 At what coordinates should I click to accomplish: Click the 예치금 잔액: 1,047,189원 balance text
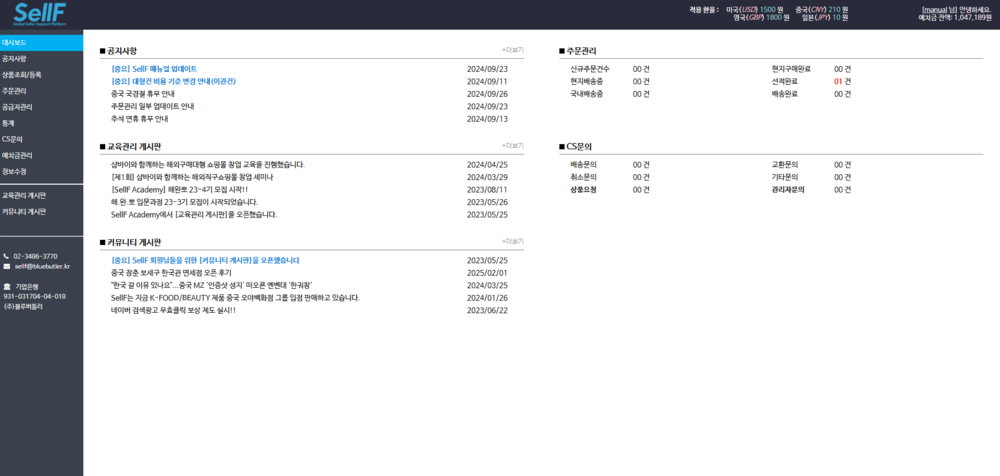[955, 18]
